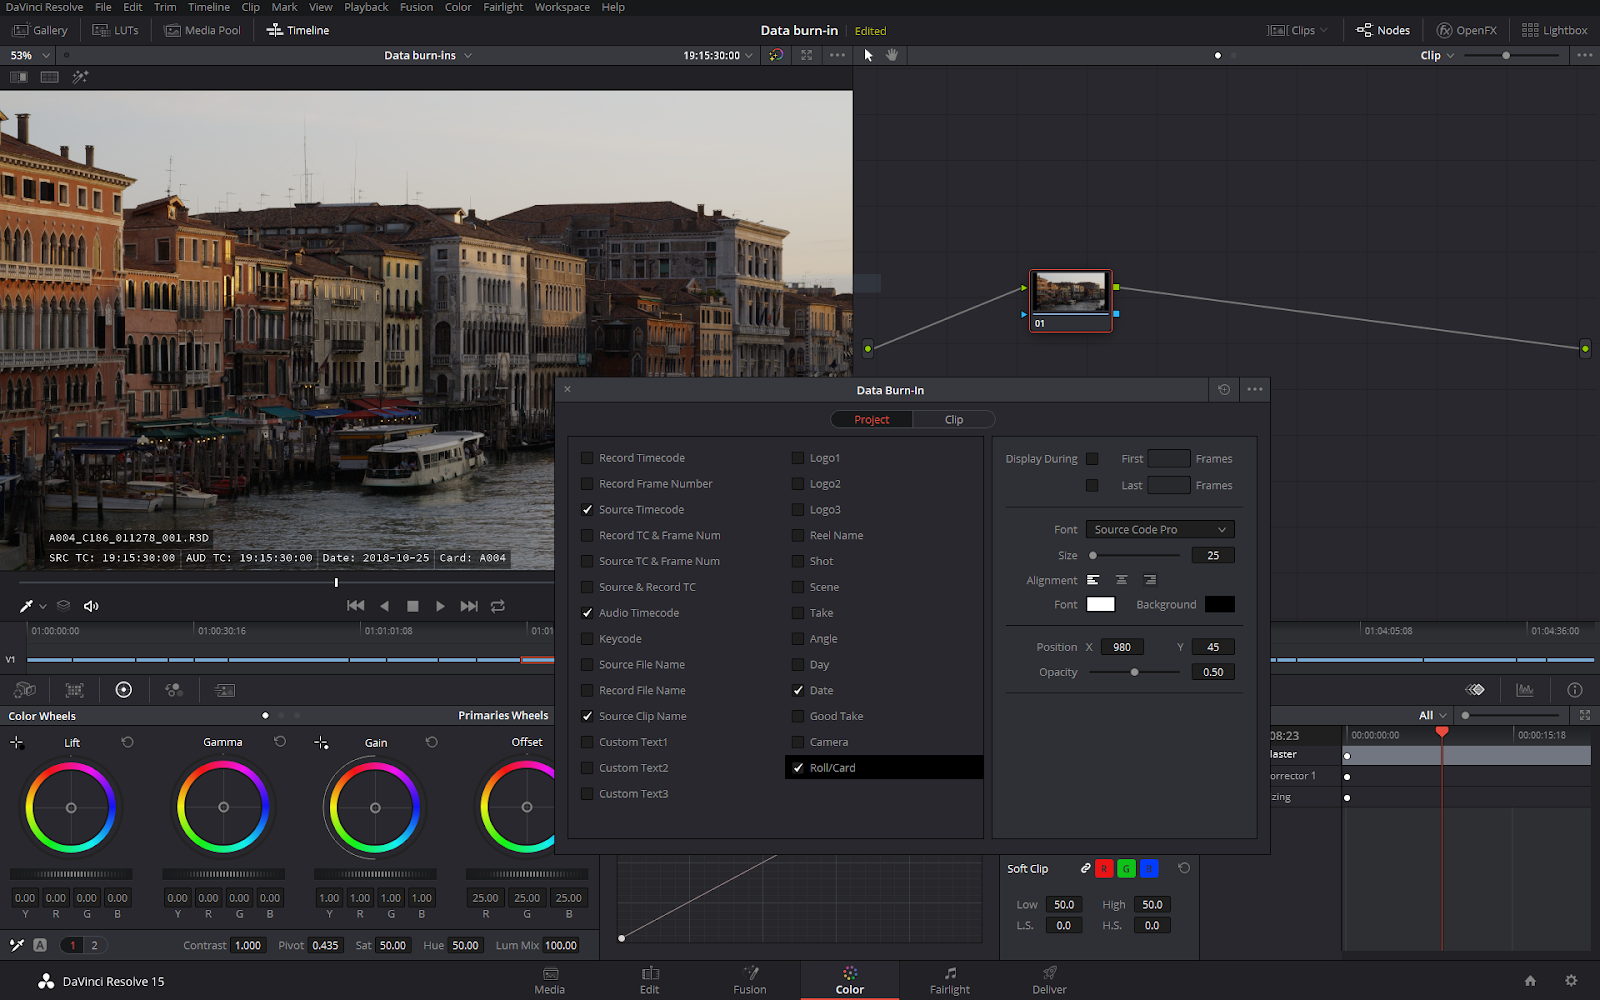Play the clip in reverse
Viewport: 1600px width, 1000px height.
tap(384, 606)
